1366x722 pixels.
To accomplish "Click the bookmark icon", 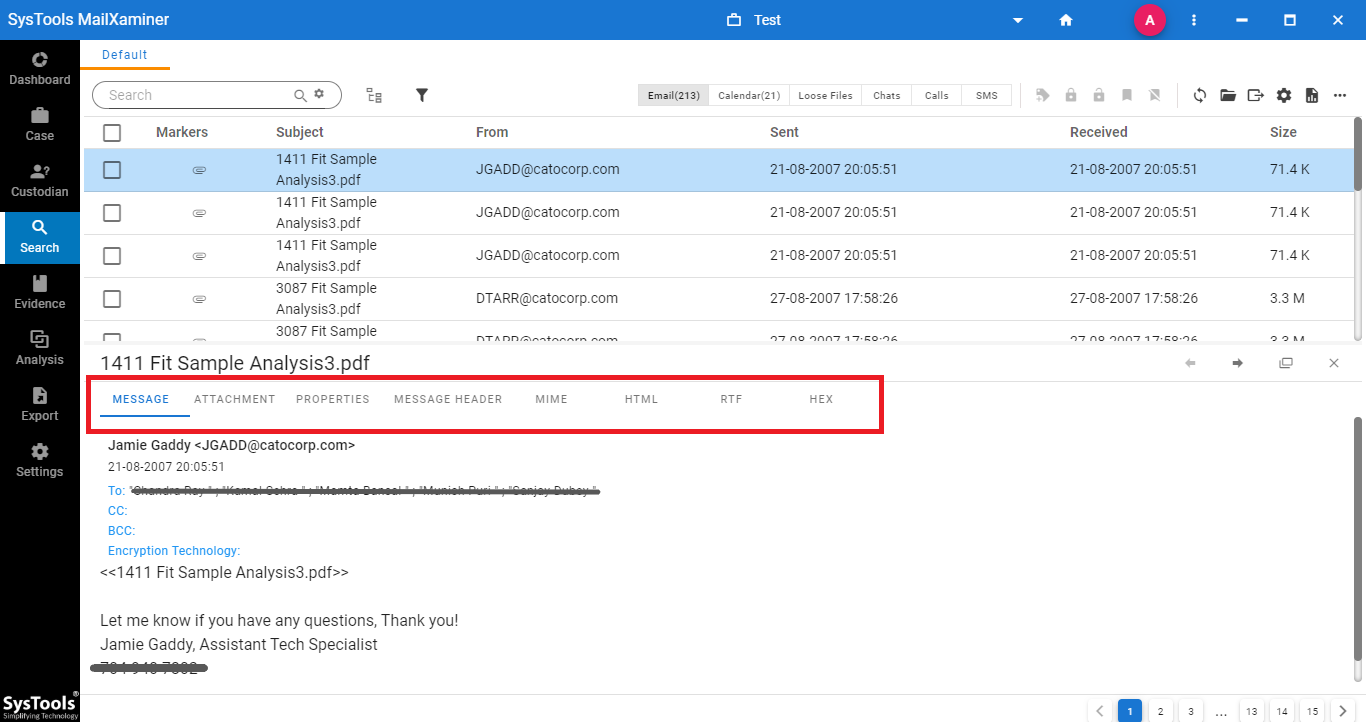I will tap(1127, 95).
